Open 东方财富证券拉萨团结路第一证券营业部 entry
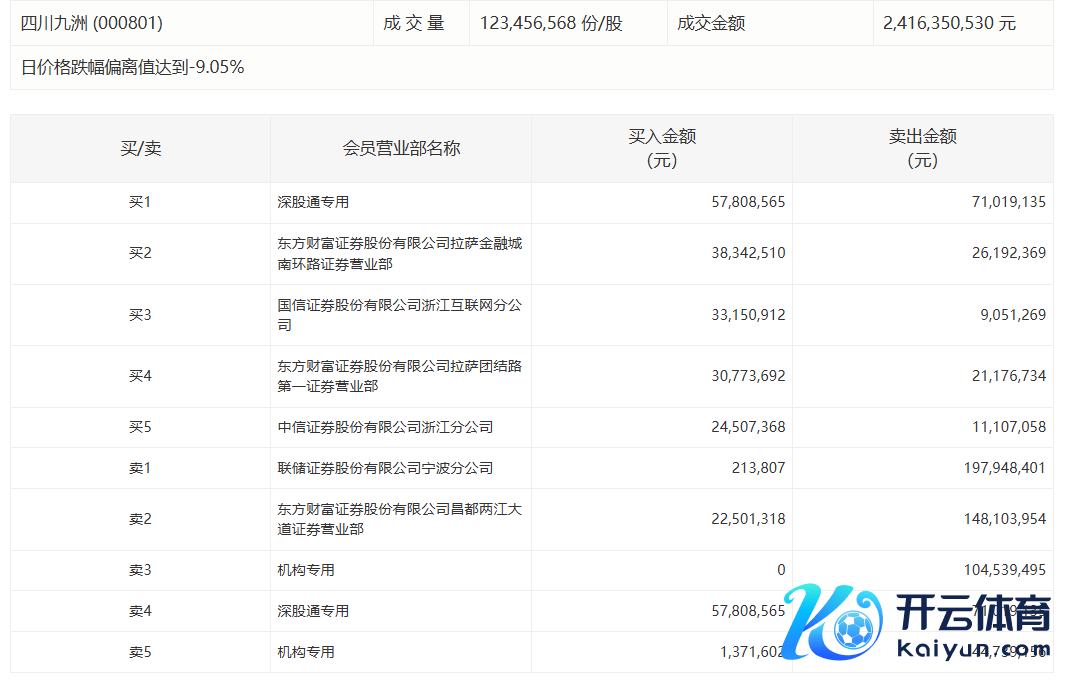Screen dimensions: 1066x682 tap(399, 376)
